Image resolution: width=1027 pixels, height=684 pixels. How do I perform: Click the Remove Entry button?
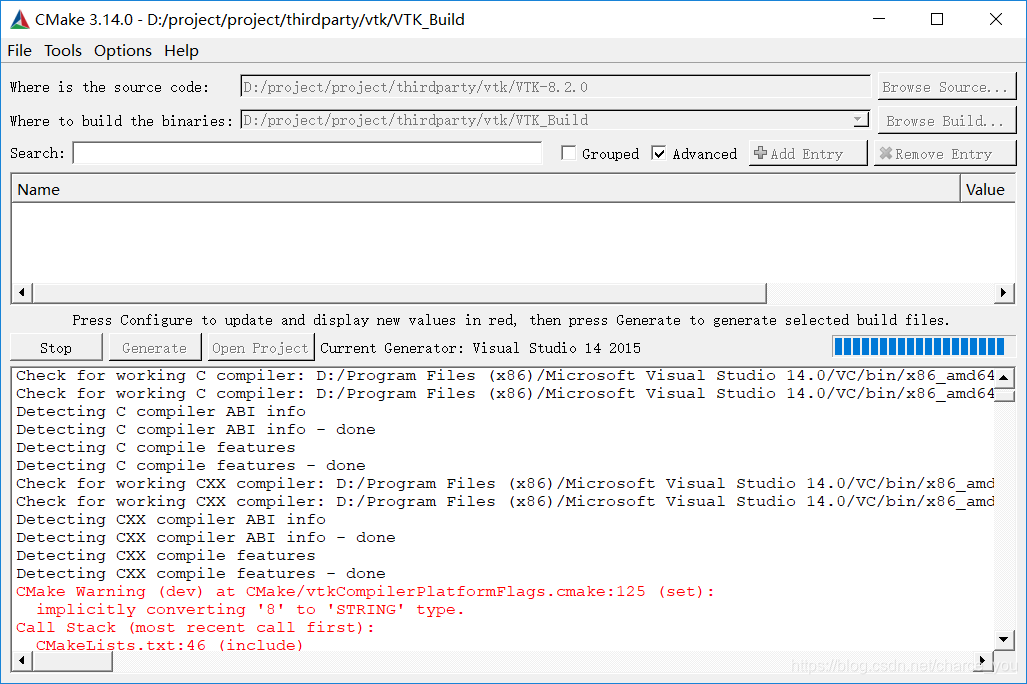point(944,153)
